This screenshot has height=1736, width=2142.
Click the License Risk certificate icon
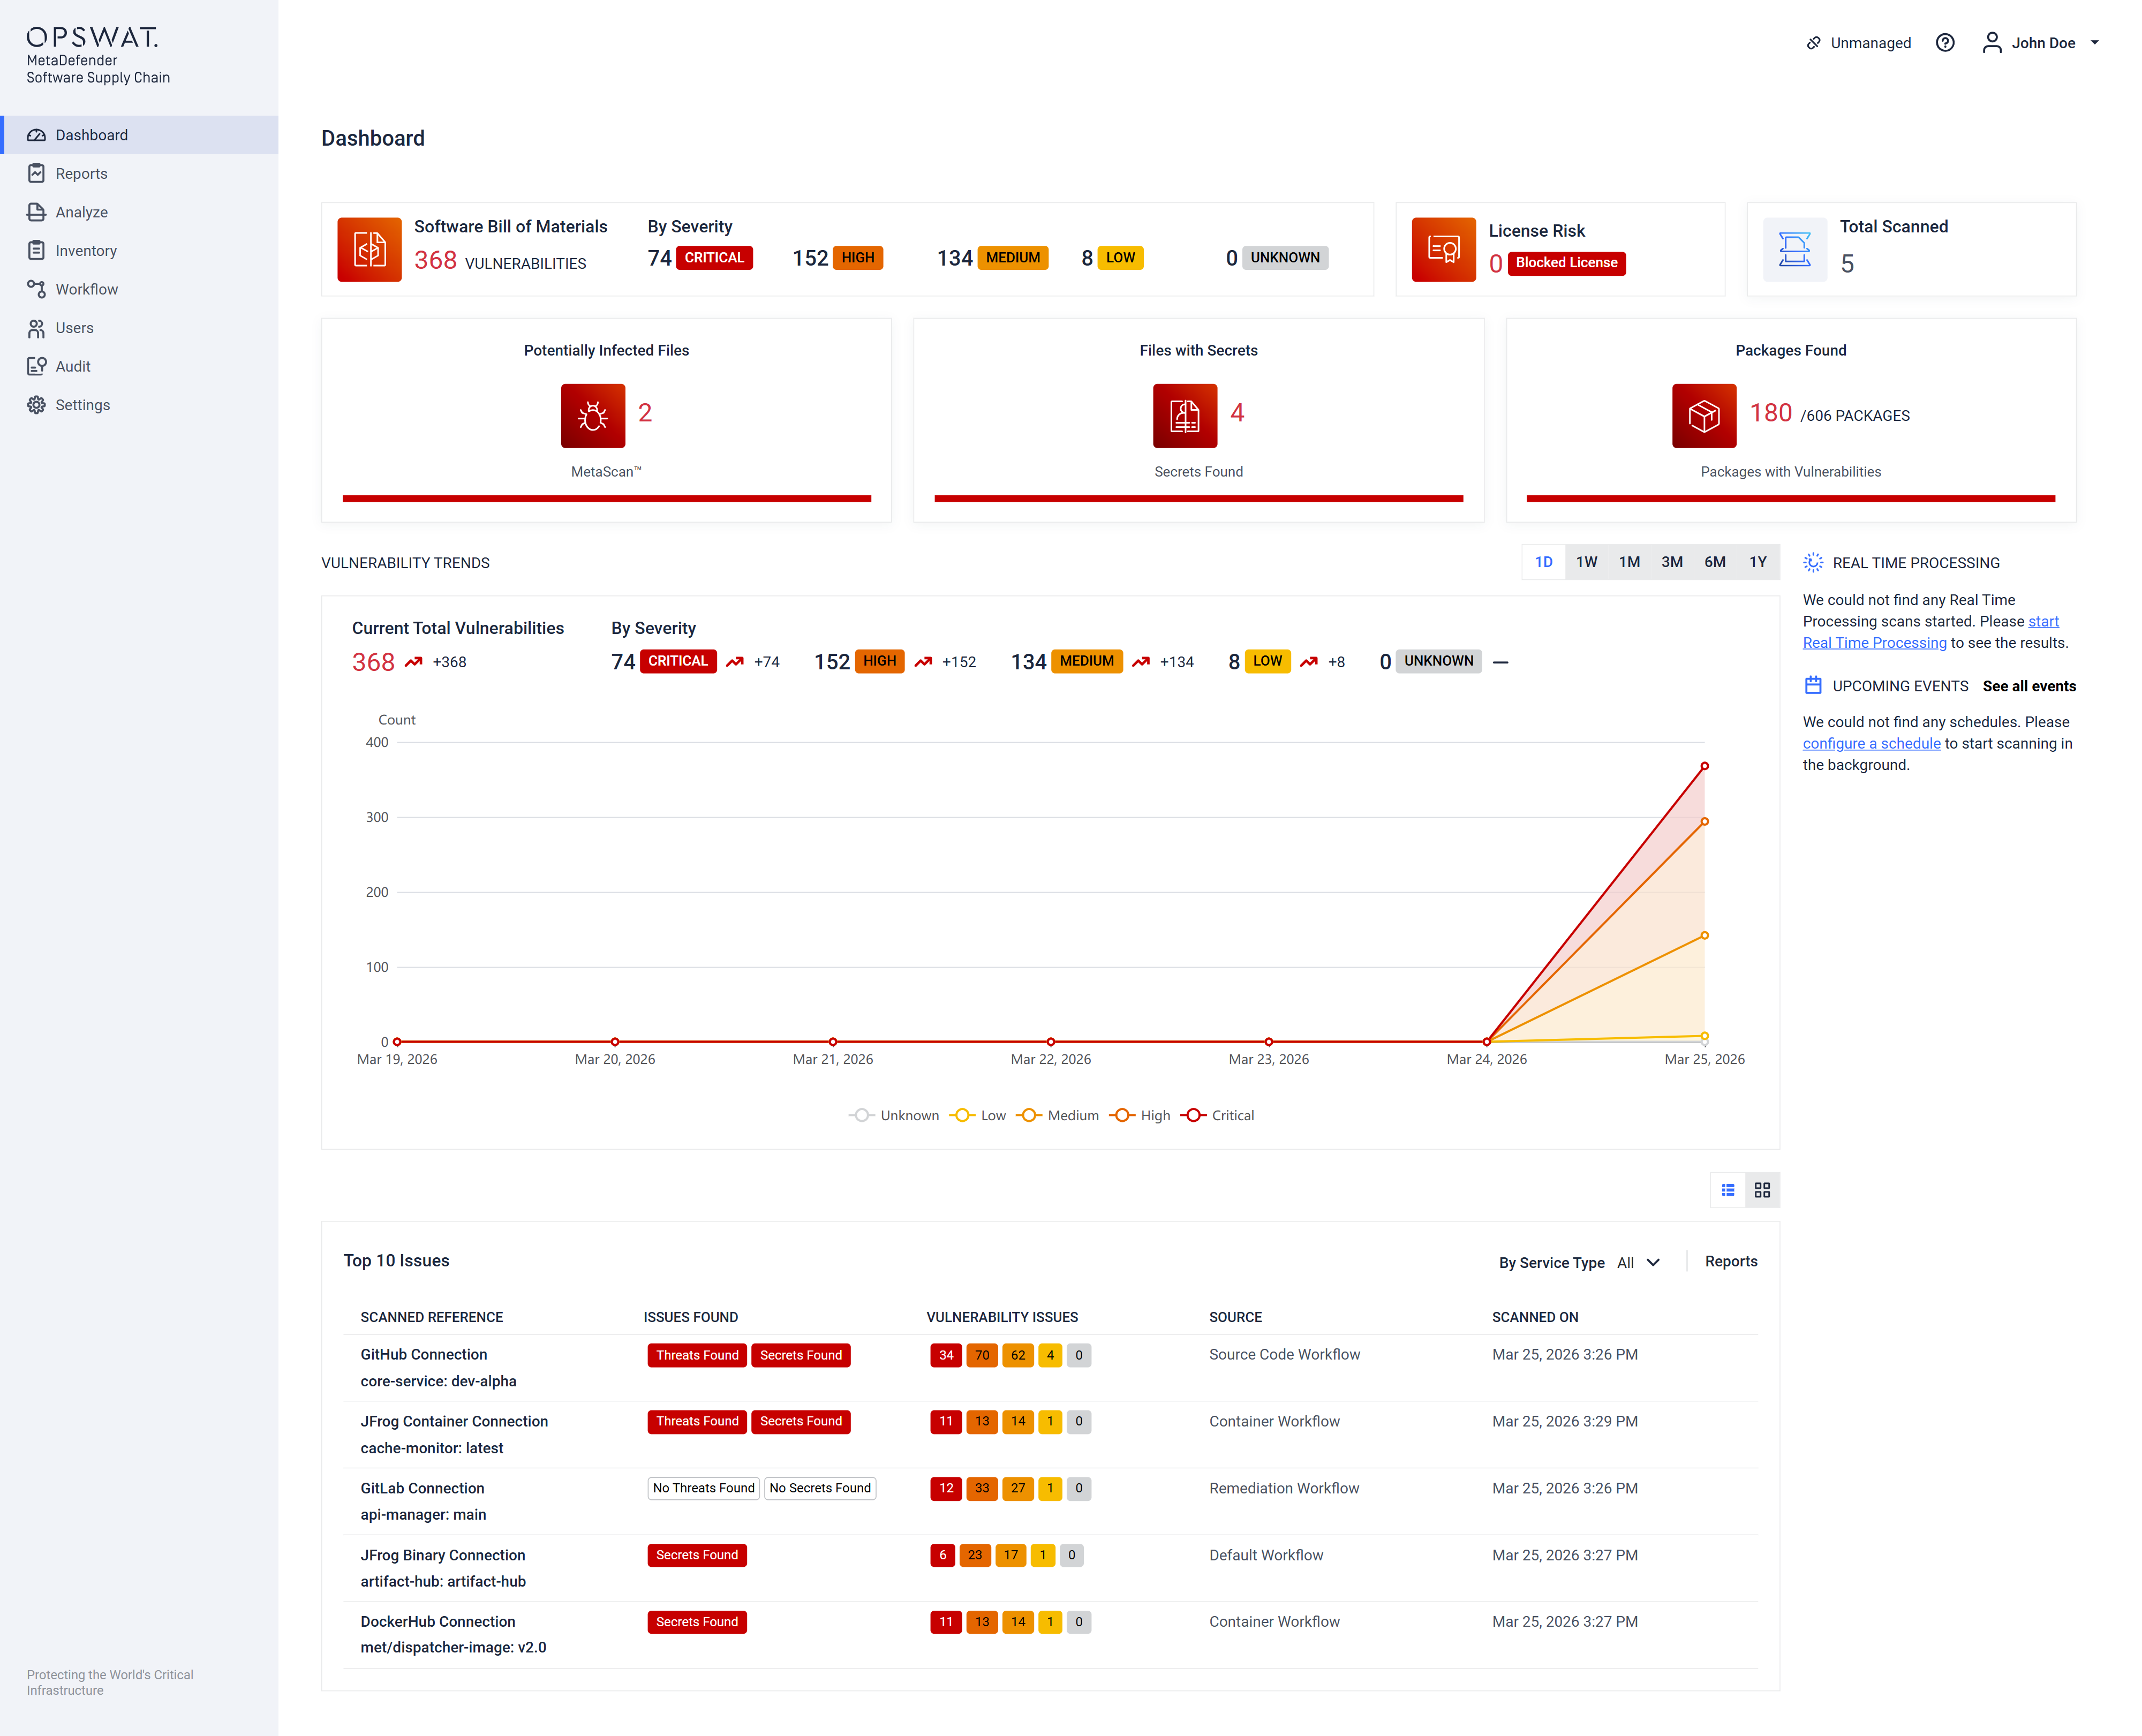tap(1443, 249)
